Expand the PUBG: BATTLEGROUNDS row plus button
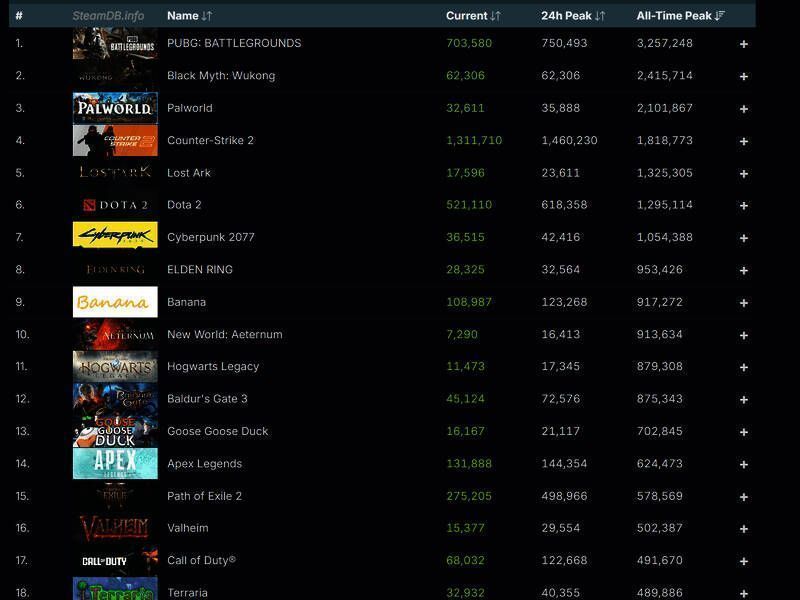 (743, 44)
